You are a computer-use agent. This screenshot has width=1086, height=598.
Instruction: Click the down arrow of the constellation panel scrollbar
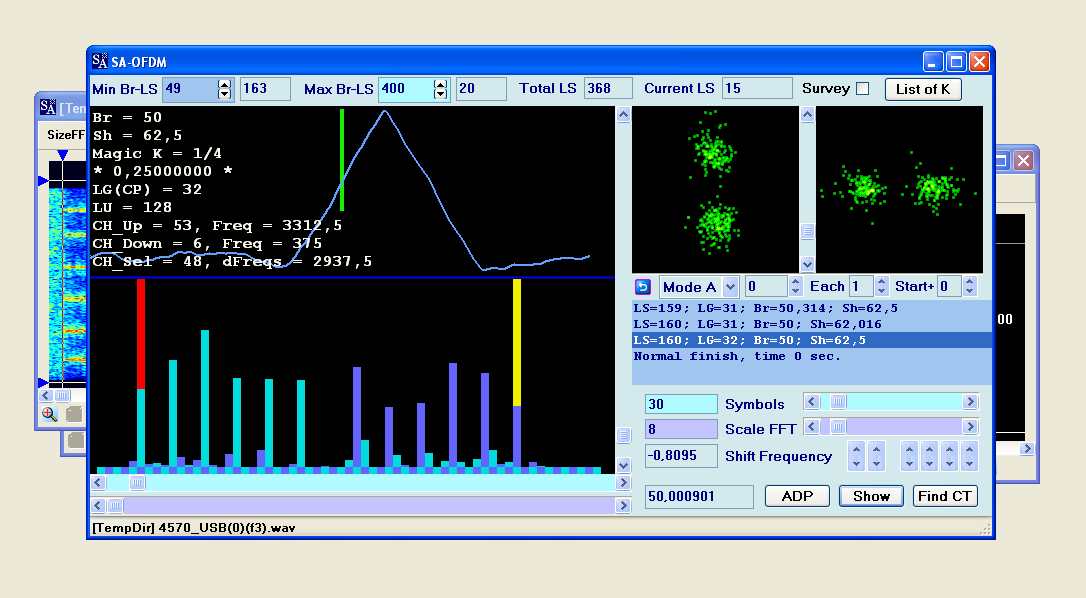point(808,264)
